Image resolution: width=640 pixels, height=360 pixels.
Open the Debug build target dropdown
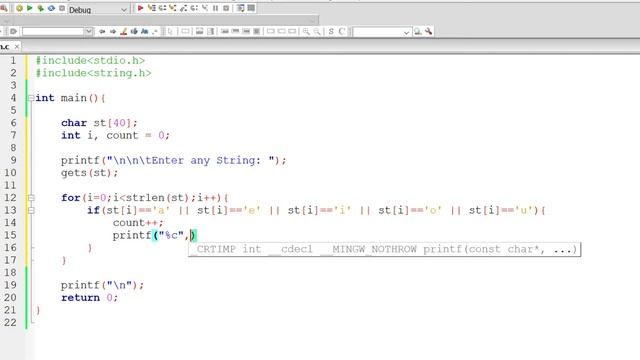coord(98,9)
